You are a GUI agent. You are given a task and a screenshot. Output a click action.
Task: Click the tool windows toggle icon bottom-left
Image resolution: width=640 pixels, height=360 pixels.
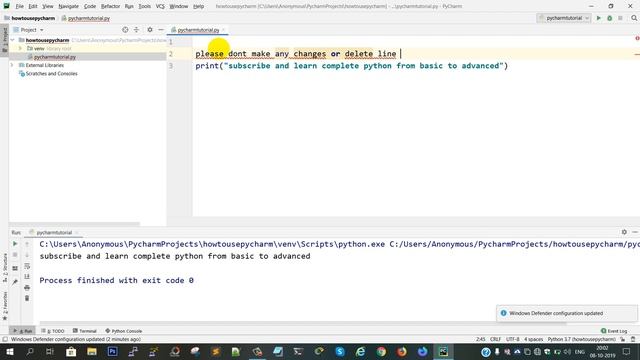pos(5,339)
